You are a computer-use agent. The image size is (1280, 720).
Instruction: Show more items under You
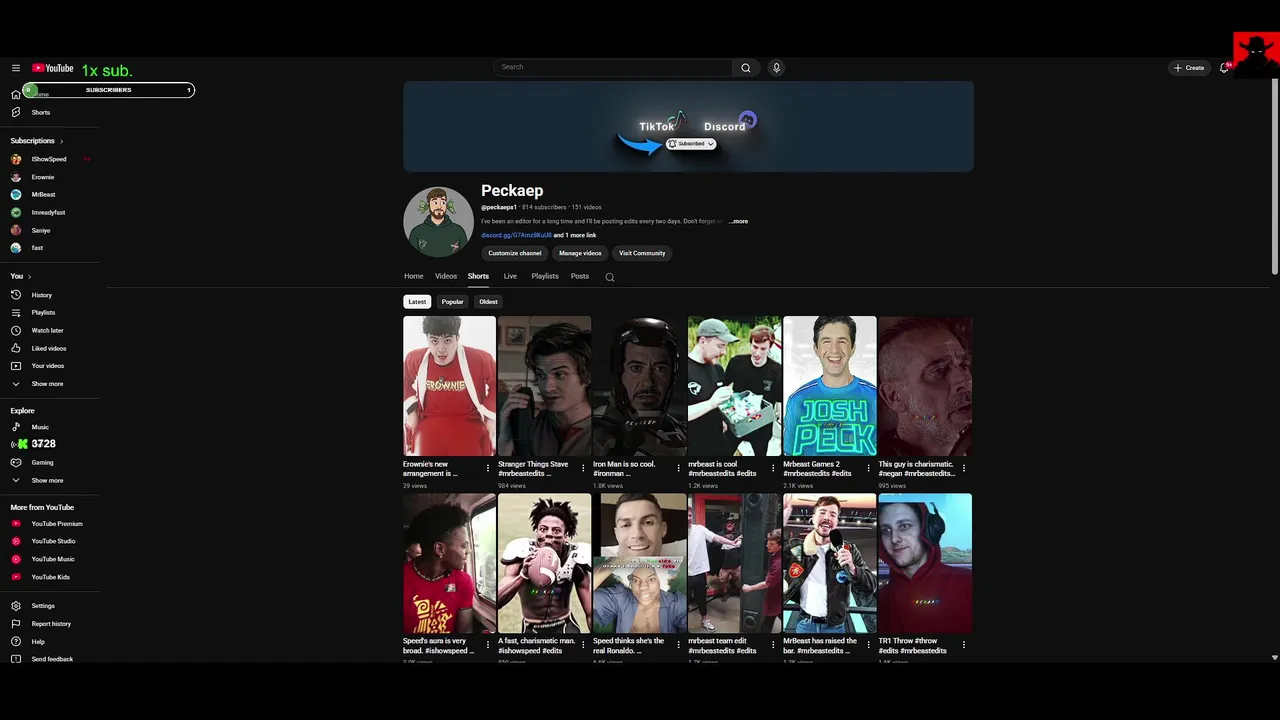point(47,384)
